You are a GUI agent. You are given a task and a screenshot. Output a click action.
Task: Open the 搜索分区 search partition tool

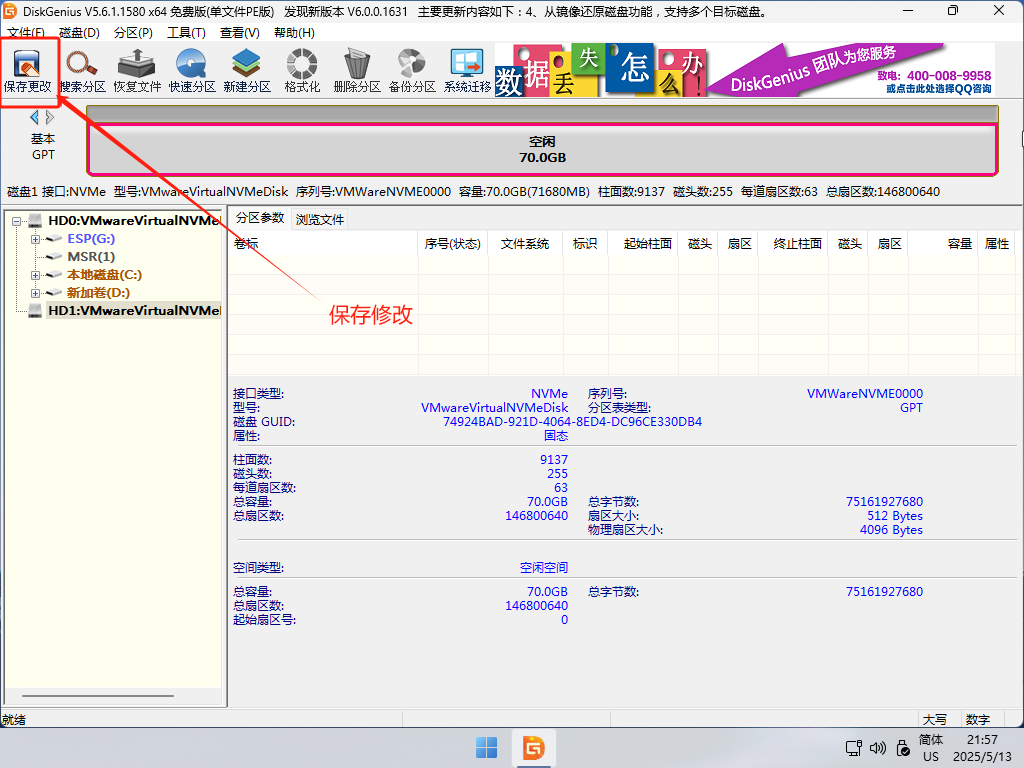pyautogui.click(x=82, y=71)
